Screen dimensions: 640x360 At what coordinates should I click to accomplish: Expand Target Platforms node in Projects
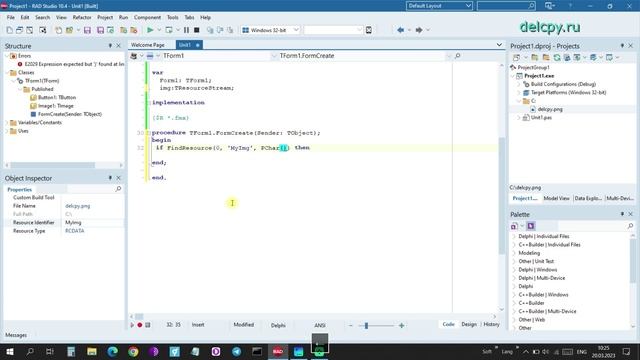tap(519, 93)
